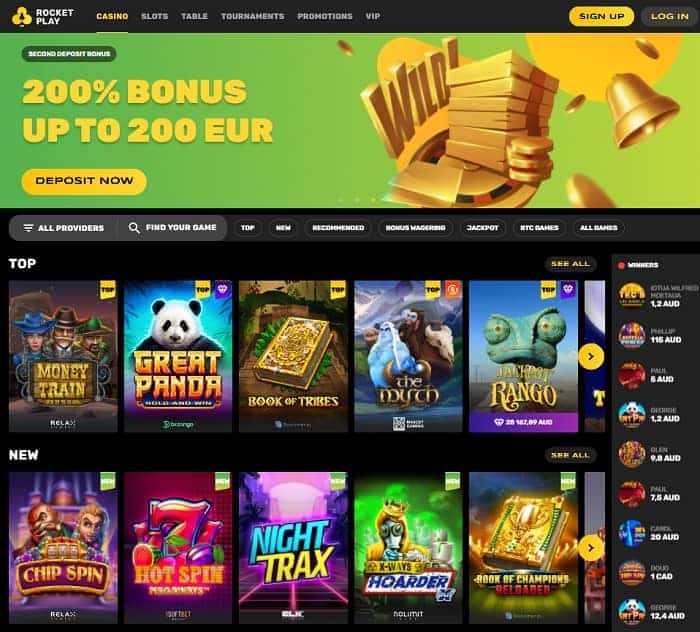This screenshot has height=632, width=700.
Task: Click the orange badge icon on The Myth
Action: pyautogui.click(x=452, y=290)
